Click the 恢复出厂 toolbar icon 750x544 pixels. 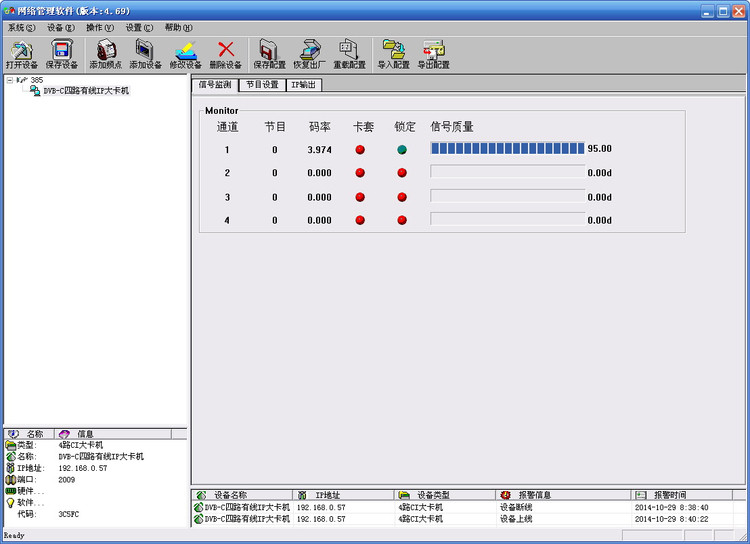point(309,50)
